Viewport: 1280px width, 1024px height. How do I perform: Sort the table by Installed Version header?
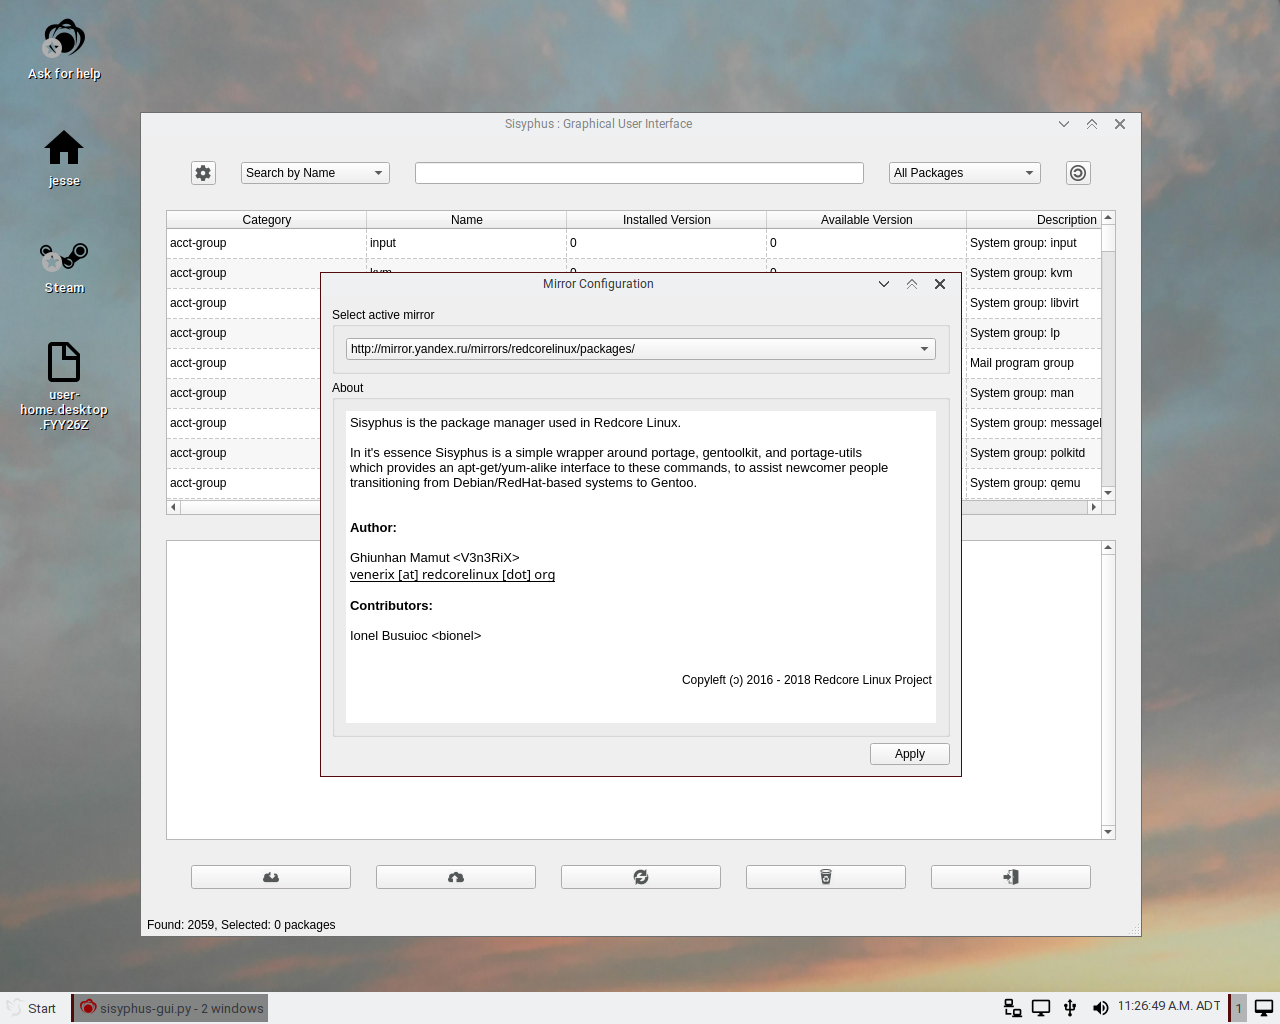coord(667,220)
